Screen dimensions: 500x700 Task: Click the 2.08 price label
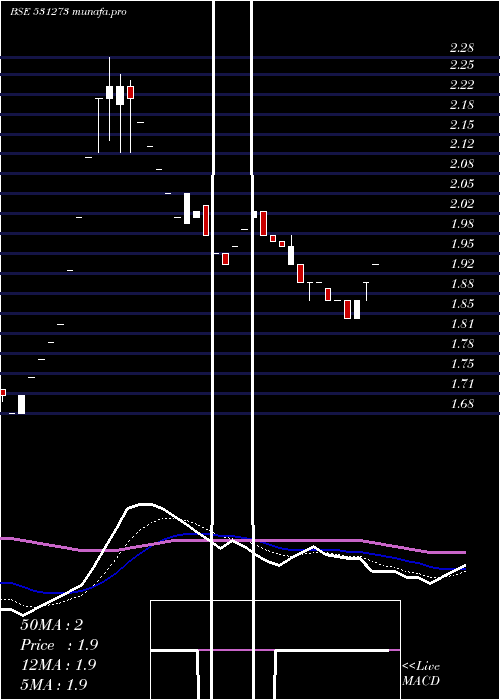coord(462,164)
